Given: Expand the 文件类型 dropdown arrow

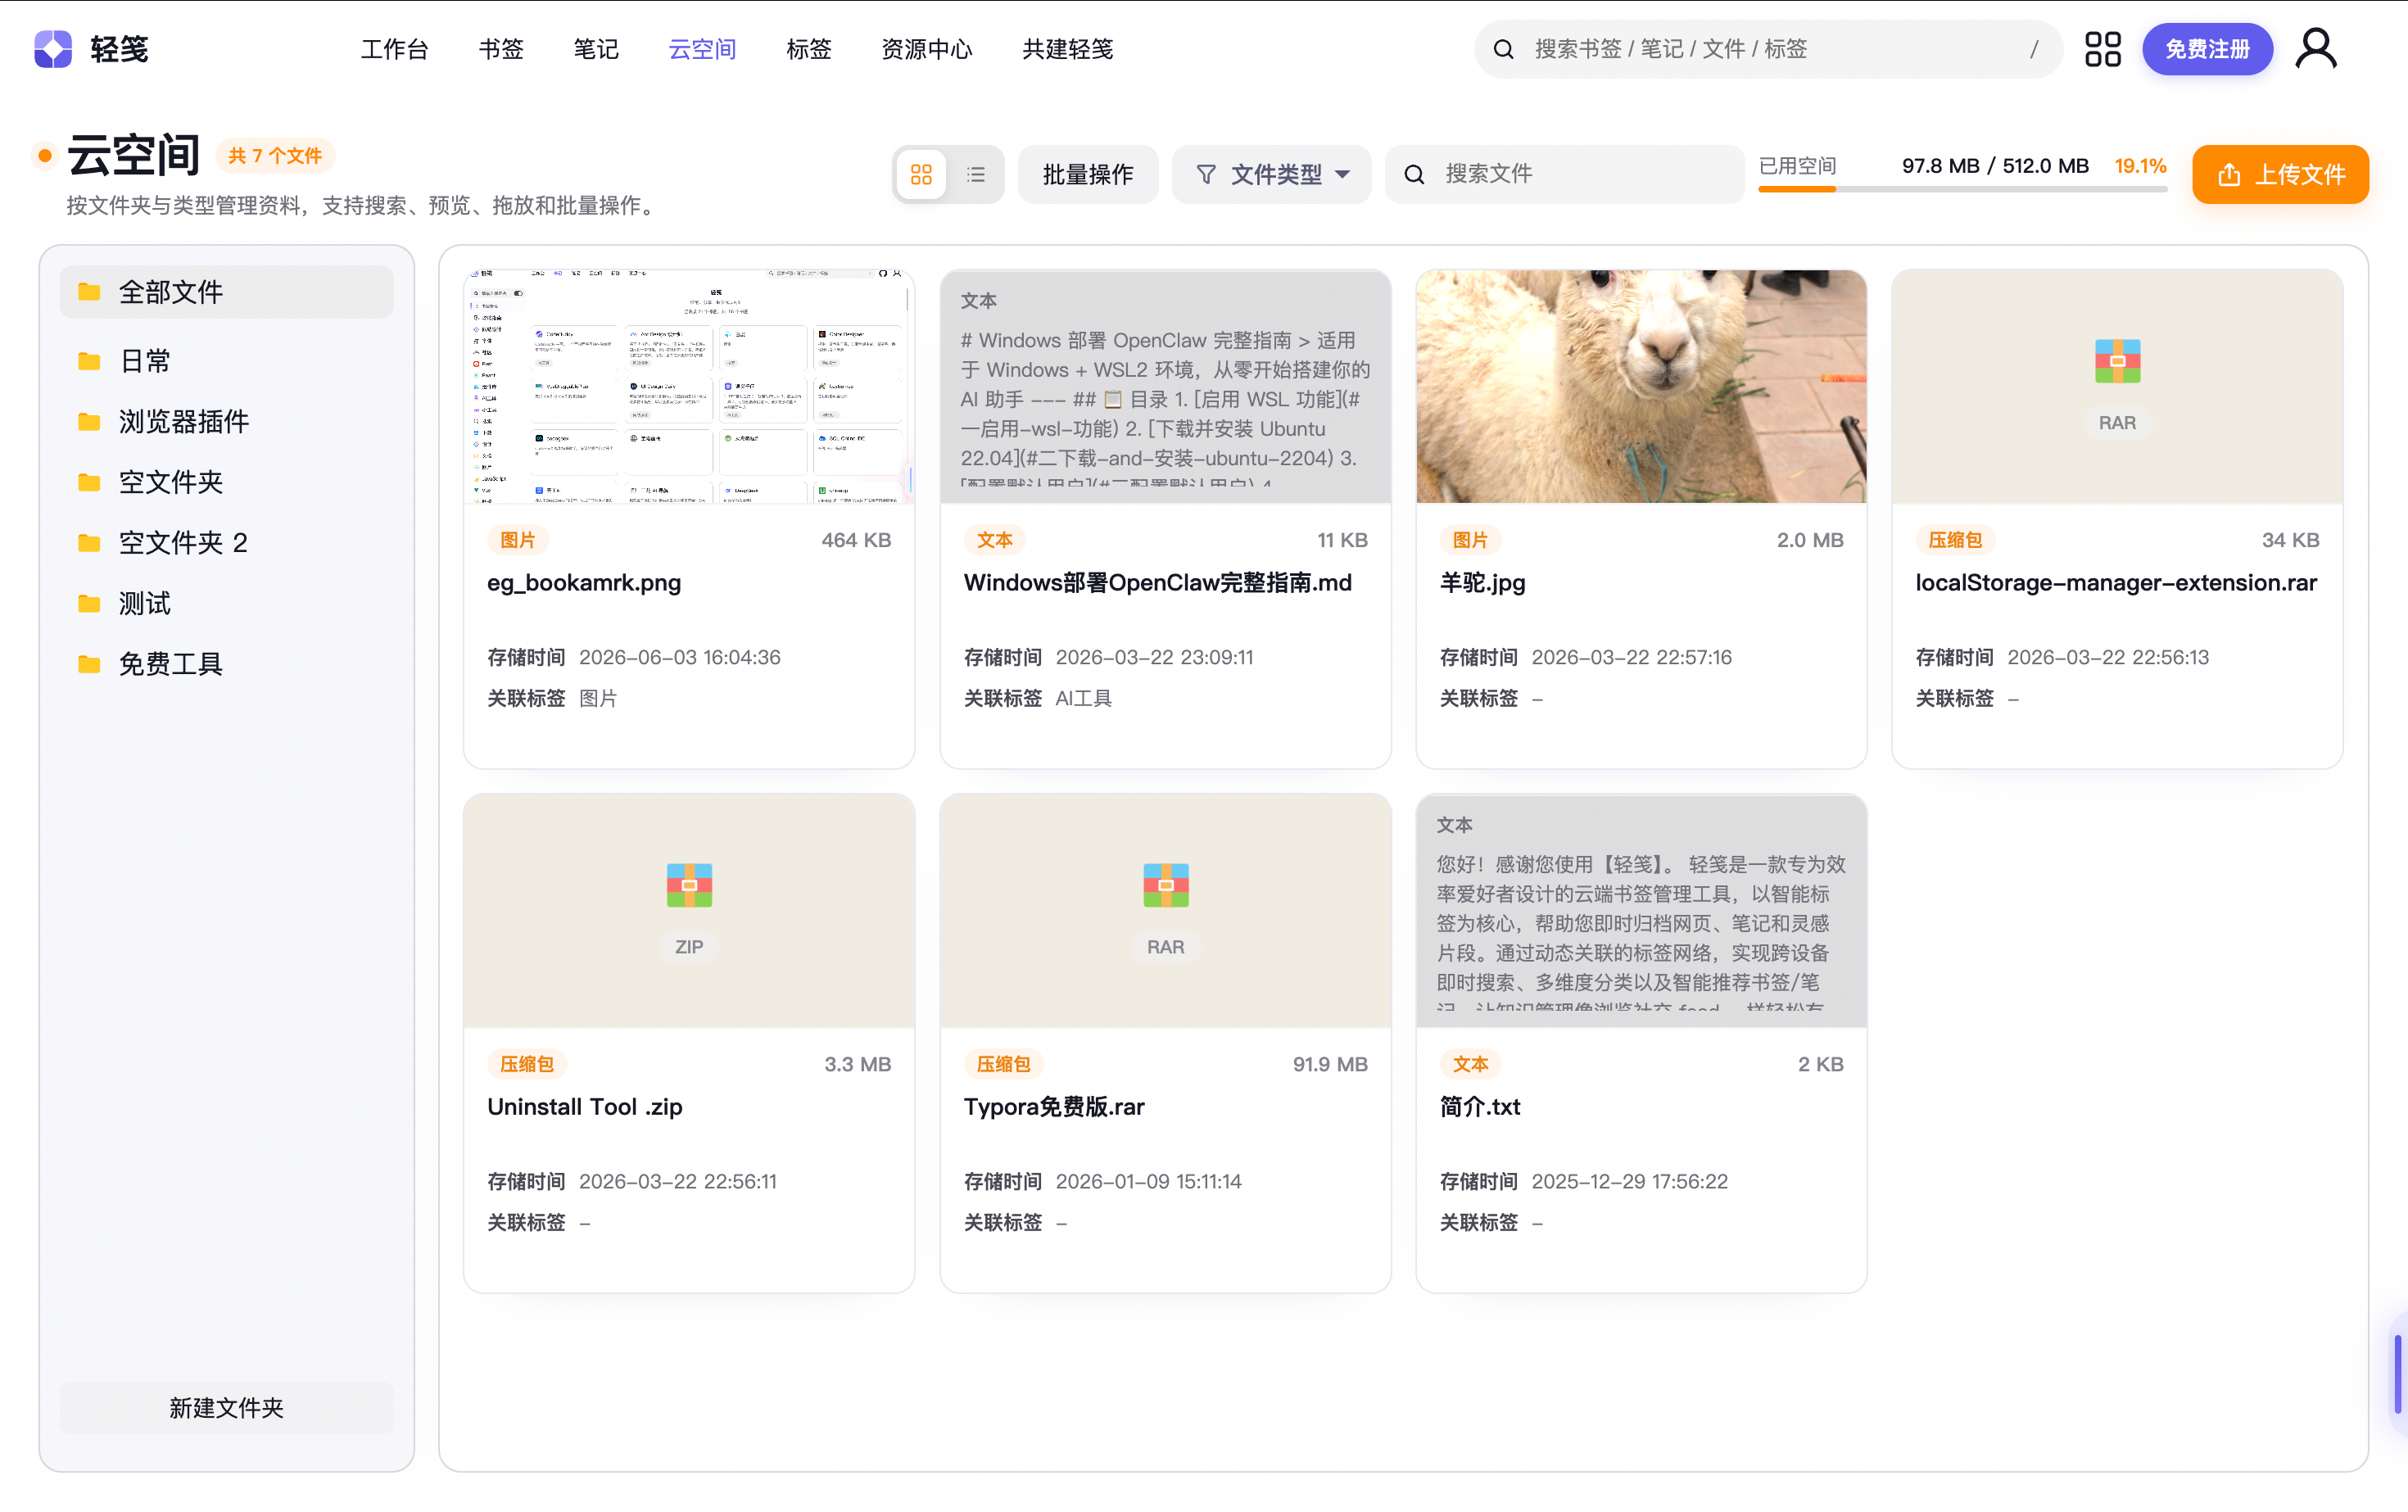Looking at the screenshot, I should point(1343,174).
